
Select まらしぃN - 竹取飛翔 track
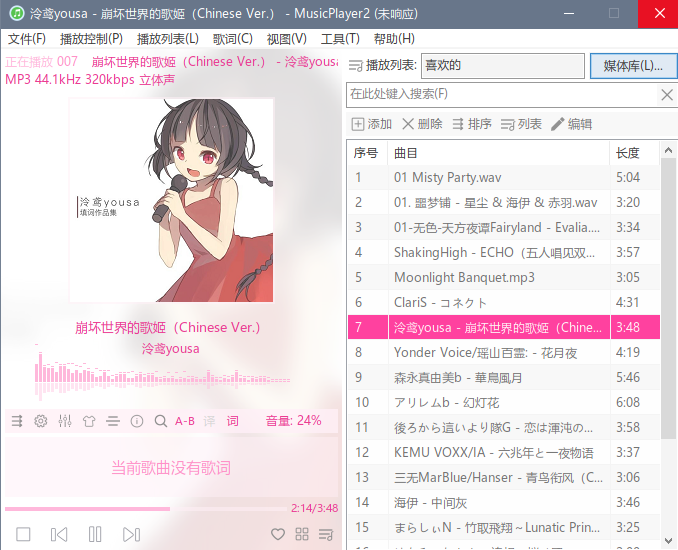(x=504, y=528)
